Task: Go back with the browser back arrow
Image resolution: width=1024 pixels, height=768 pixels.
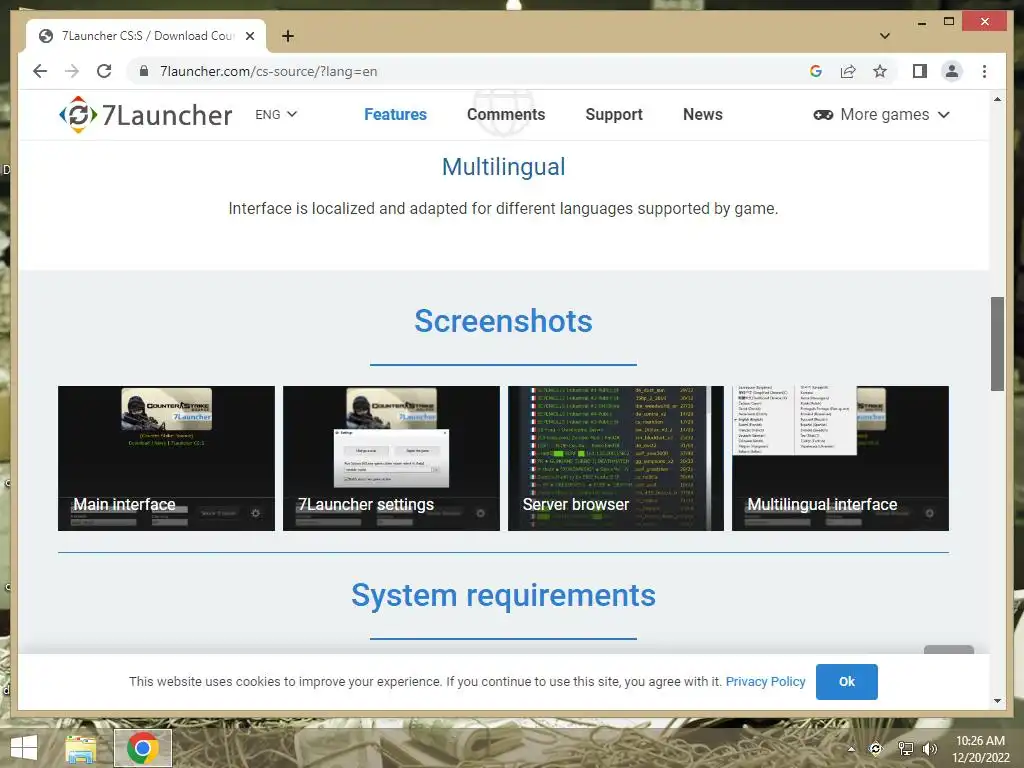Action: click(40, 71)
